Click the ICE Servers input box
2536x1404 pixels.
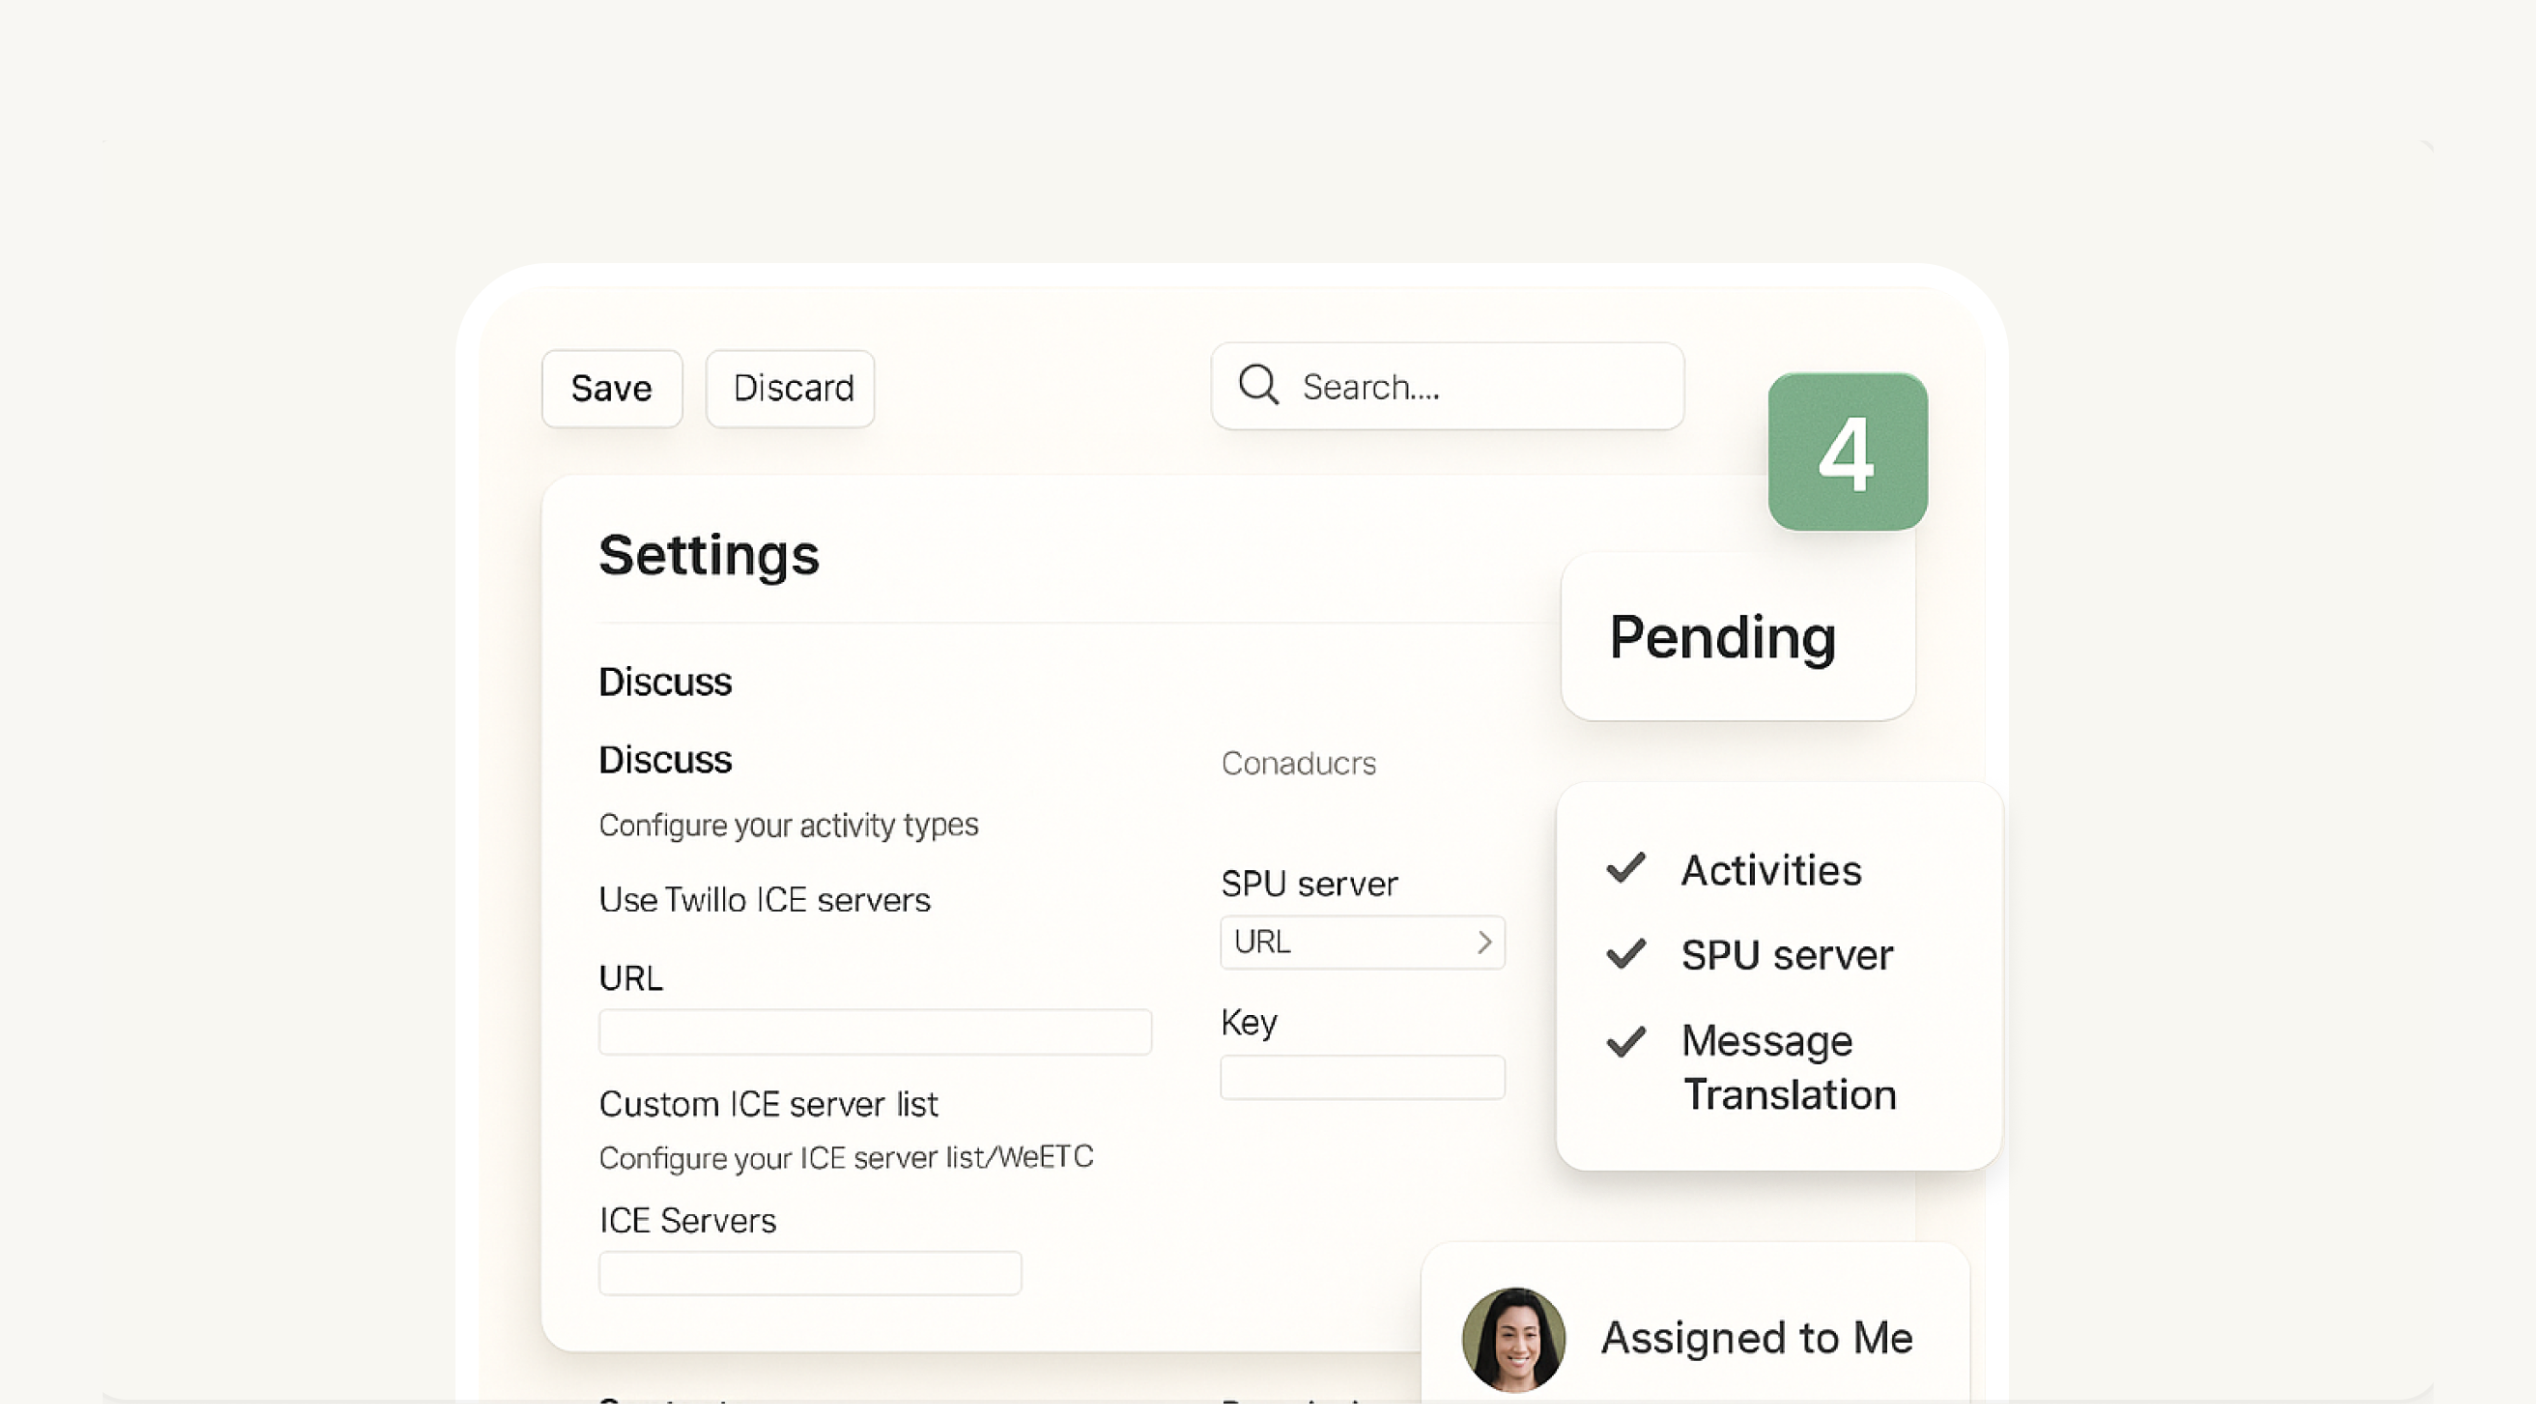tap(810, 1273)
